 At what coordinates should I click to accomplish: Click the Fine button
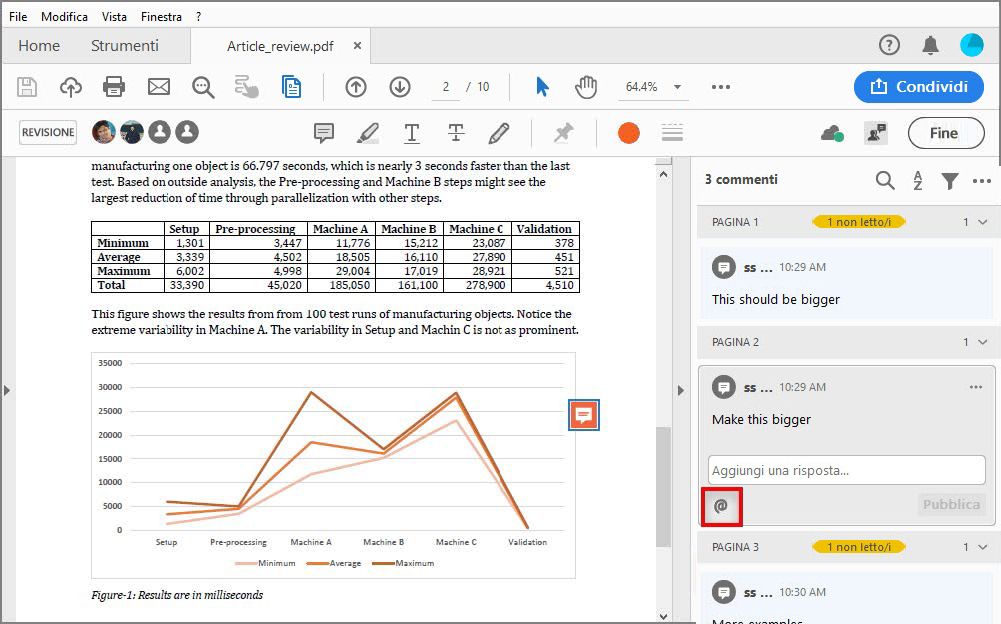(x=946, y=133)
